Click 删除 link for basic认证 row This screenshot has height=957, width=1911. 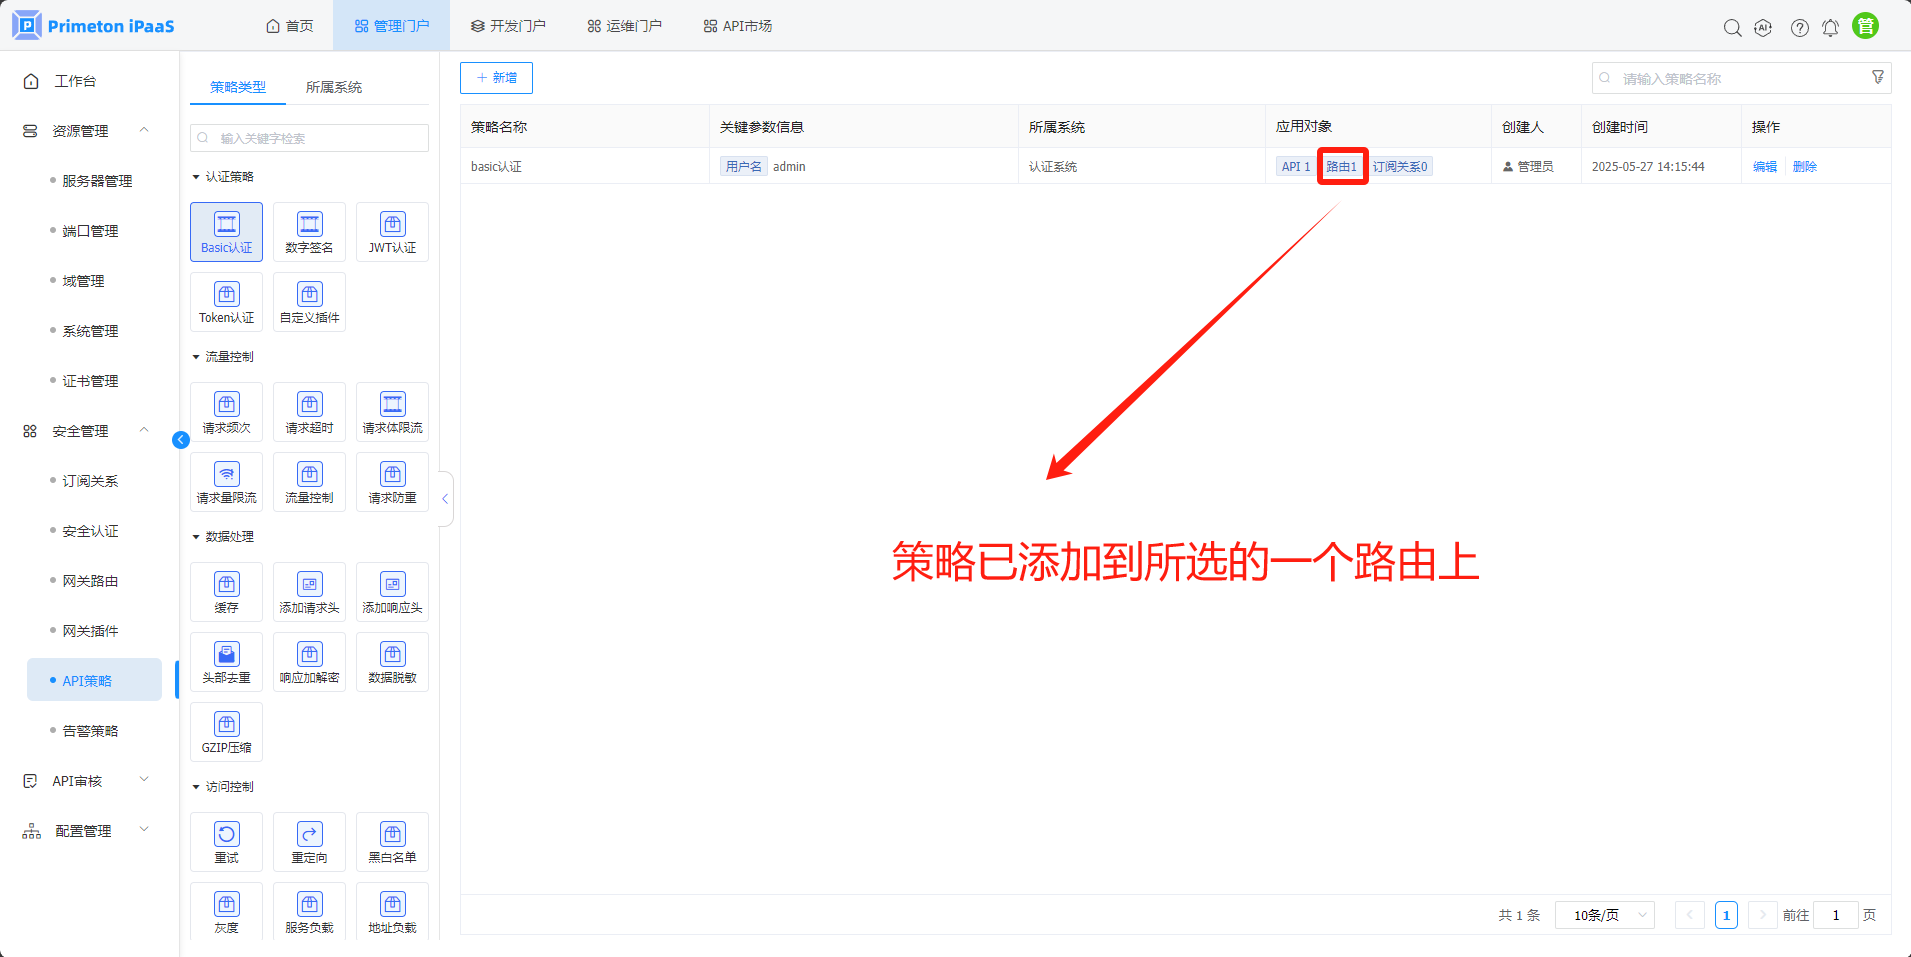tap(1804, 167)
